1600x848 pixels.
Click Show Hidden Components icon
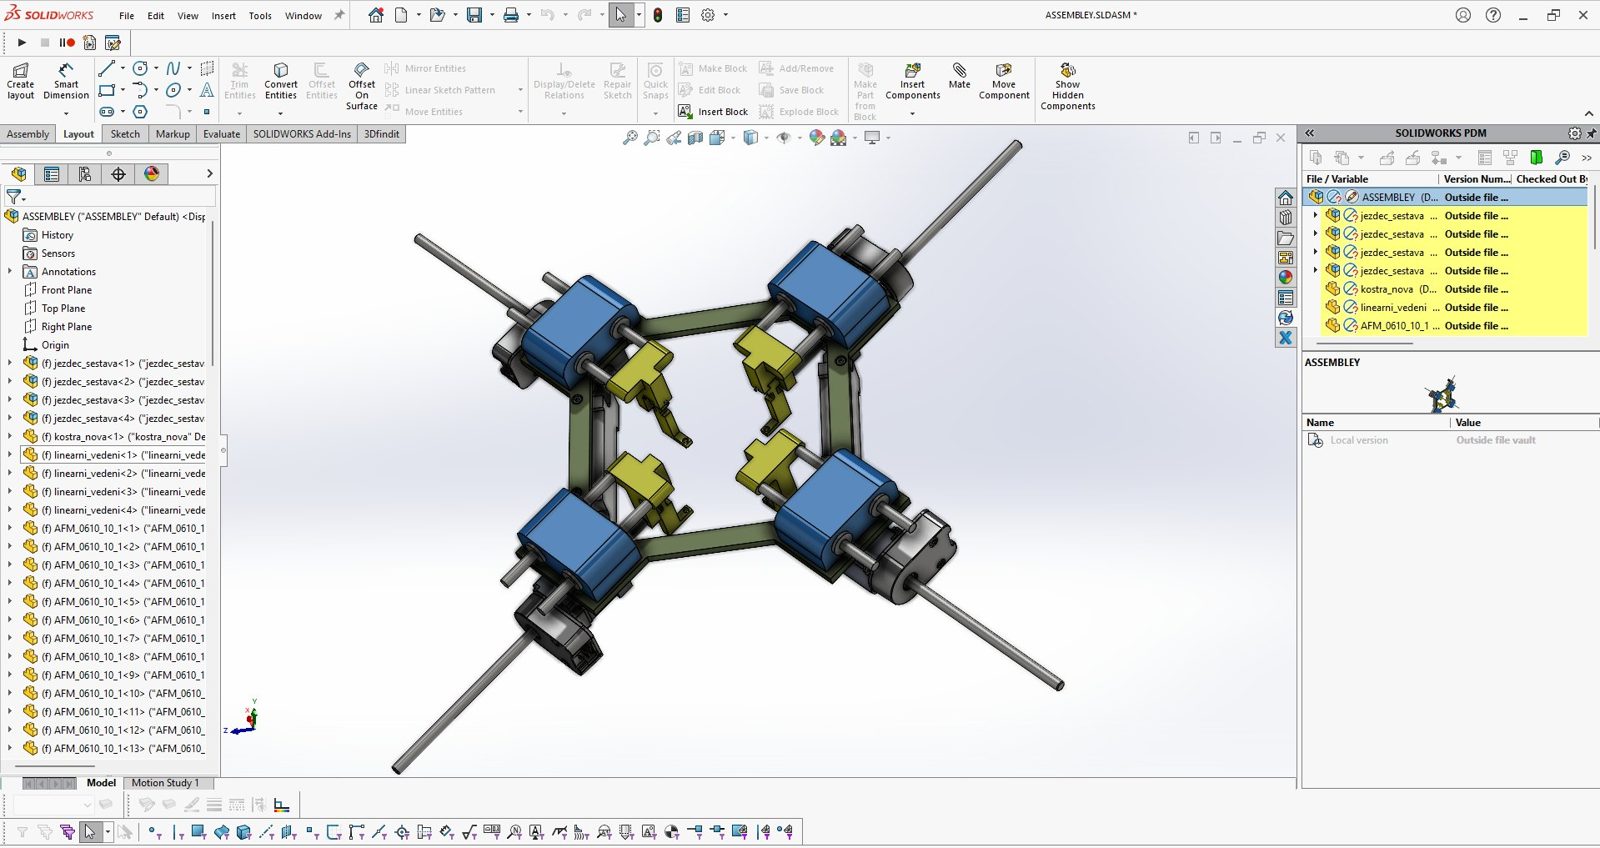[1067, 86]
